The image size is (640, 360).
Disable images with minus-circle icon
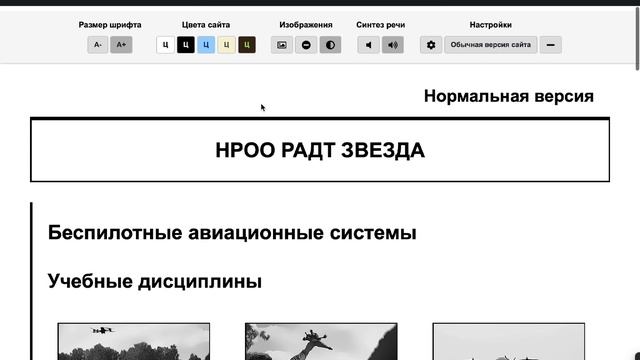306,45
